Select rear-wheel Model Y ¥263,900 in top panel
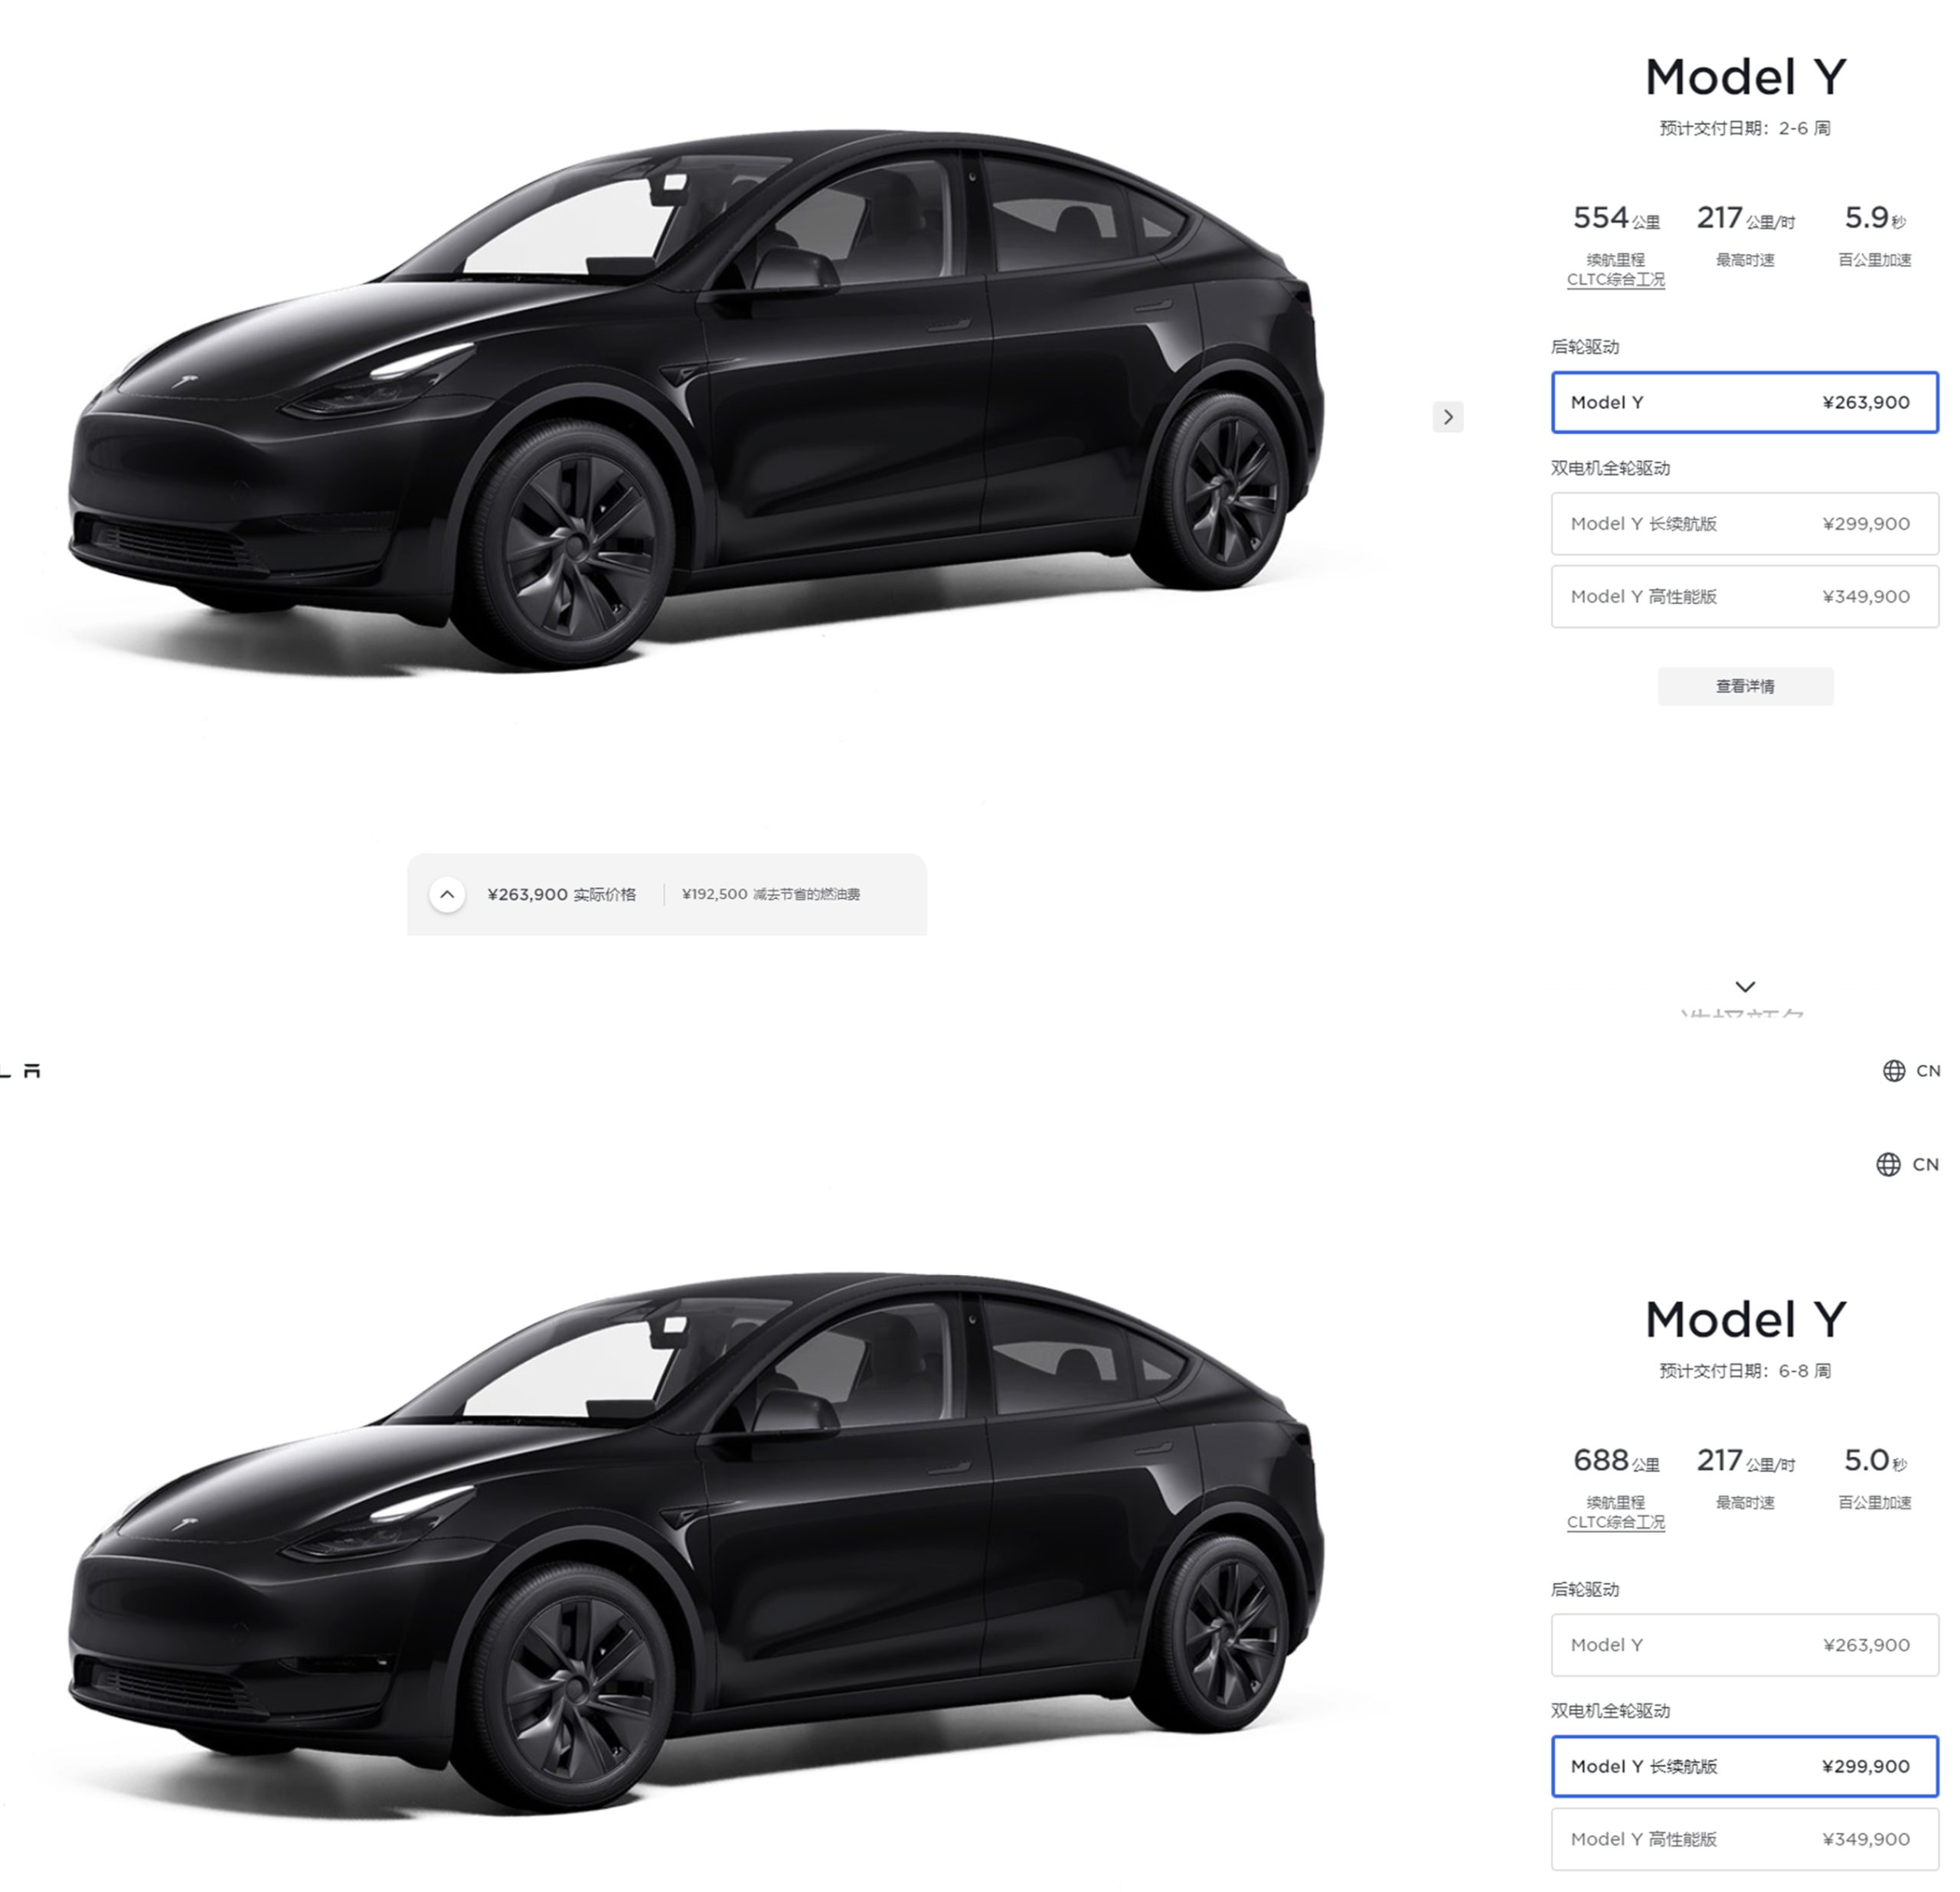This screenshot has height=1892, width=1960. 1745,402
